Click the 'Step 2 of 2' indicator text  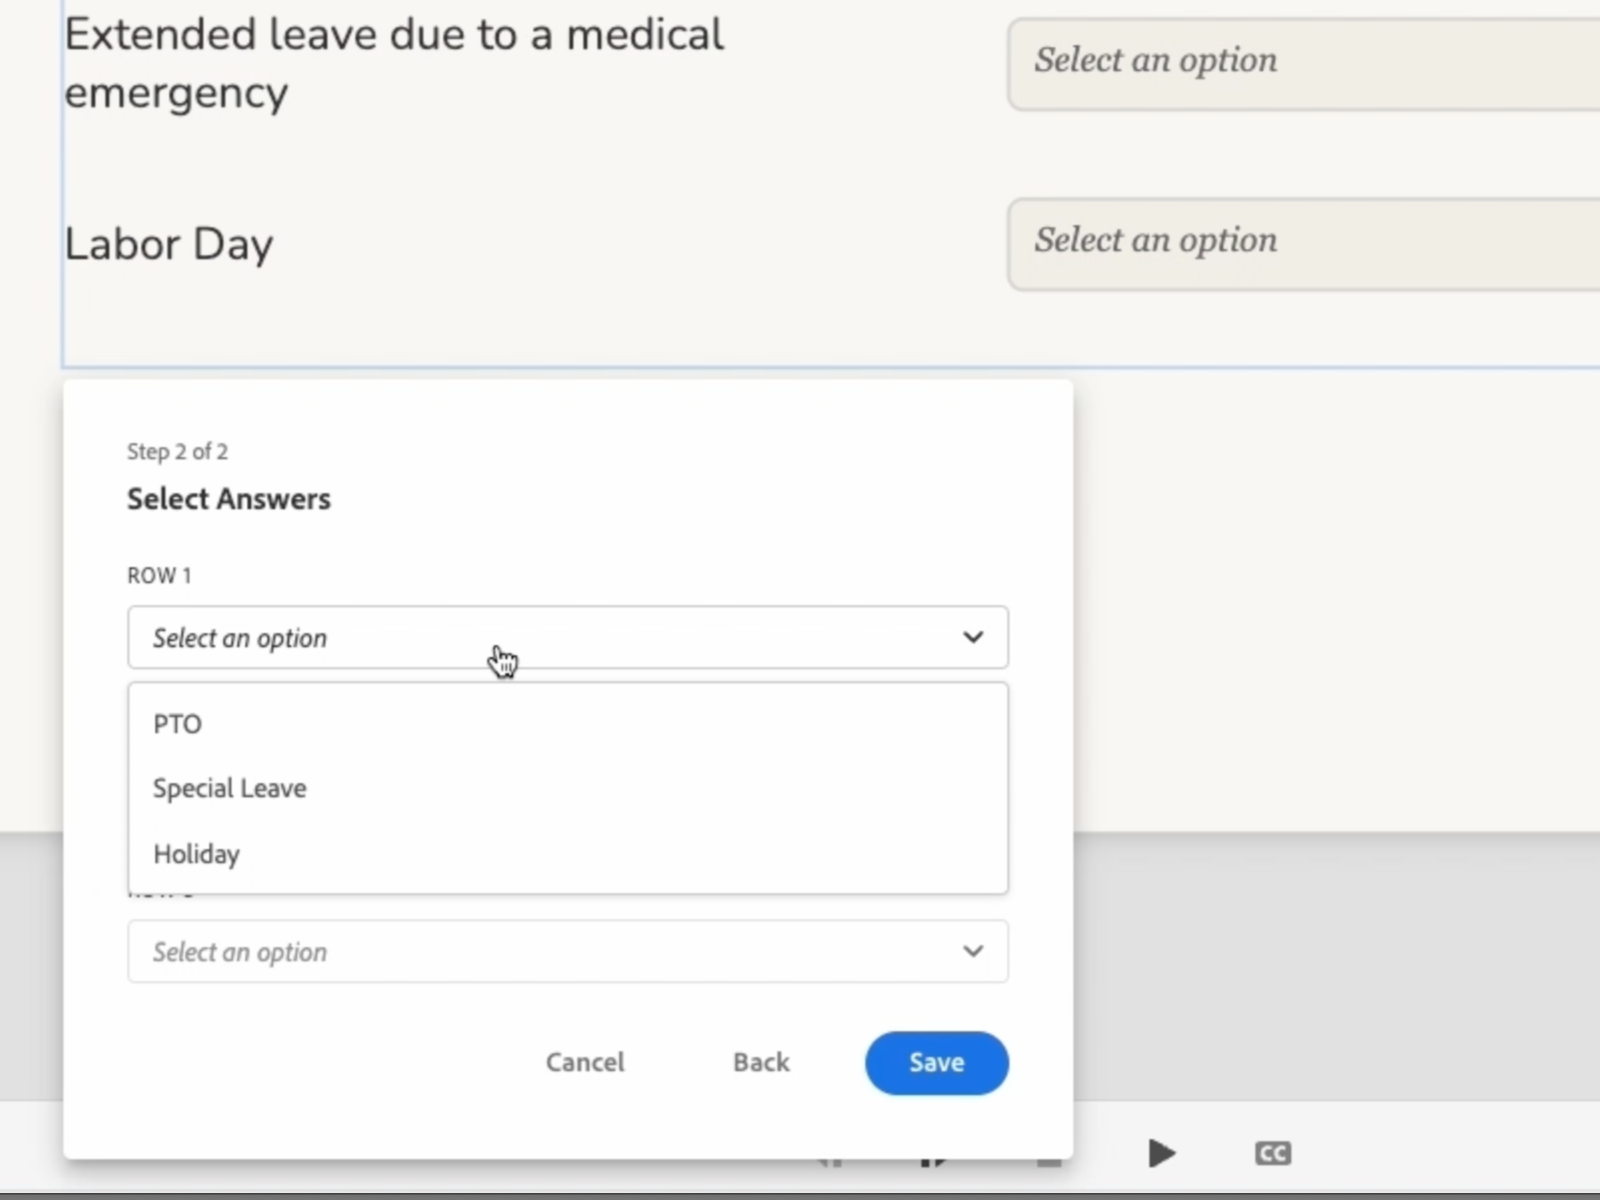click(177, 452)
